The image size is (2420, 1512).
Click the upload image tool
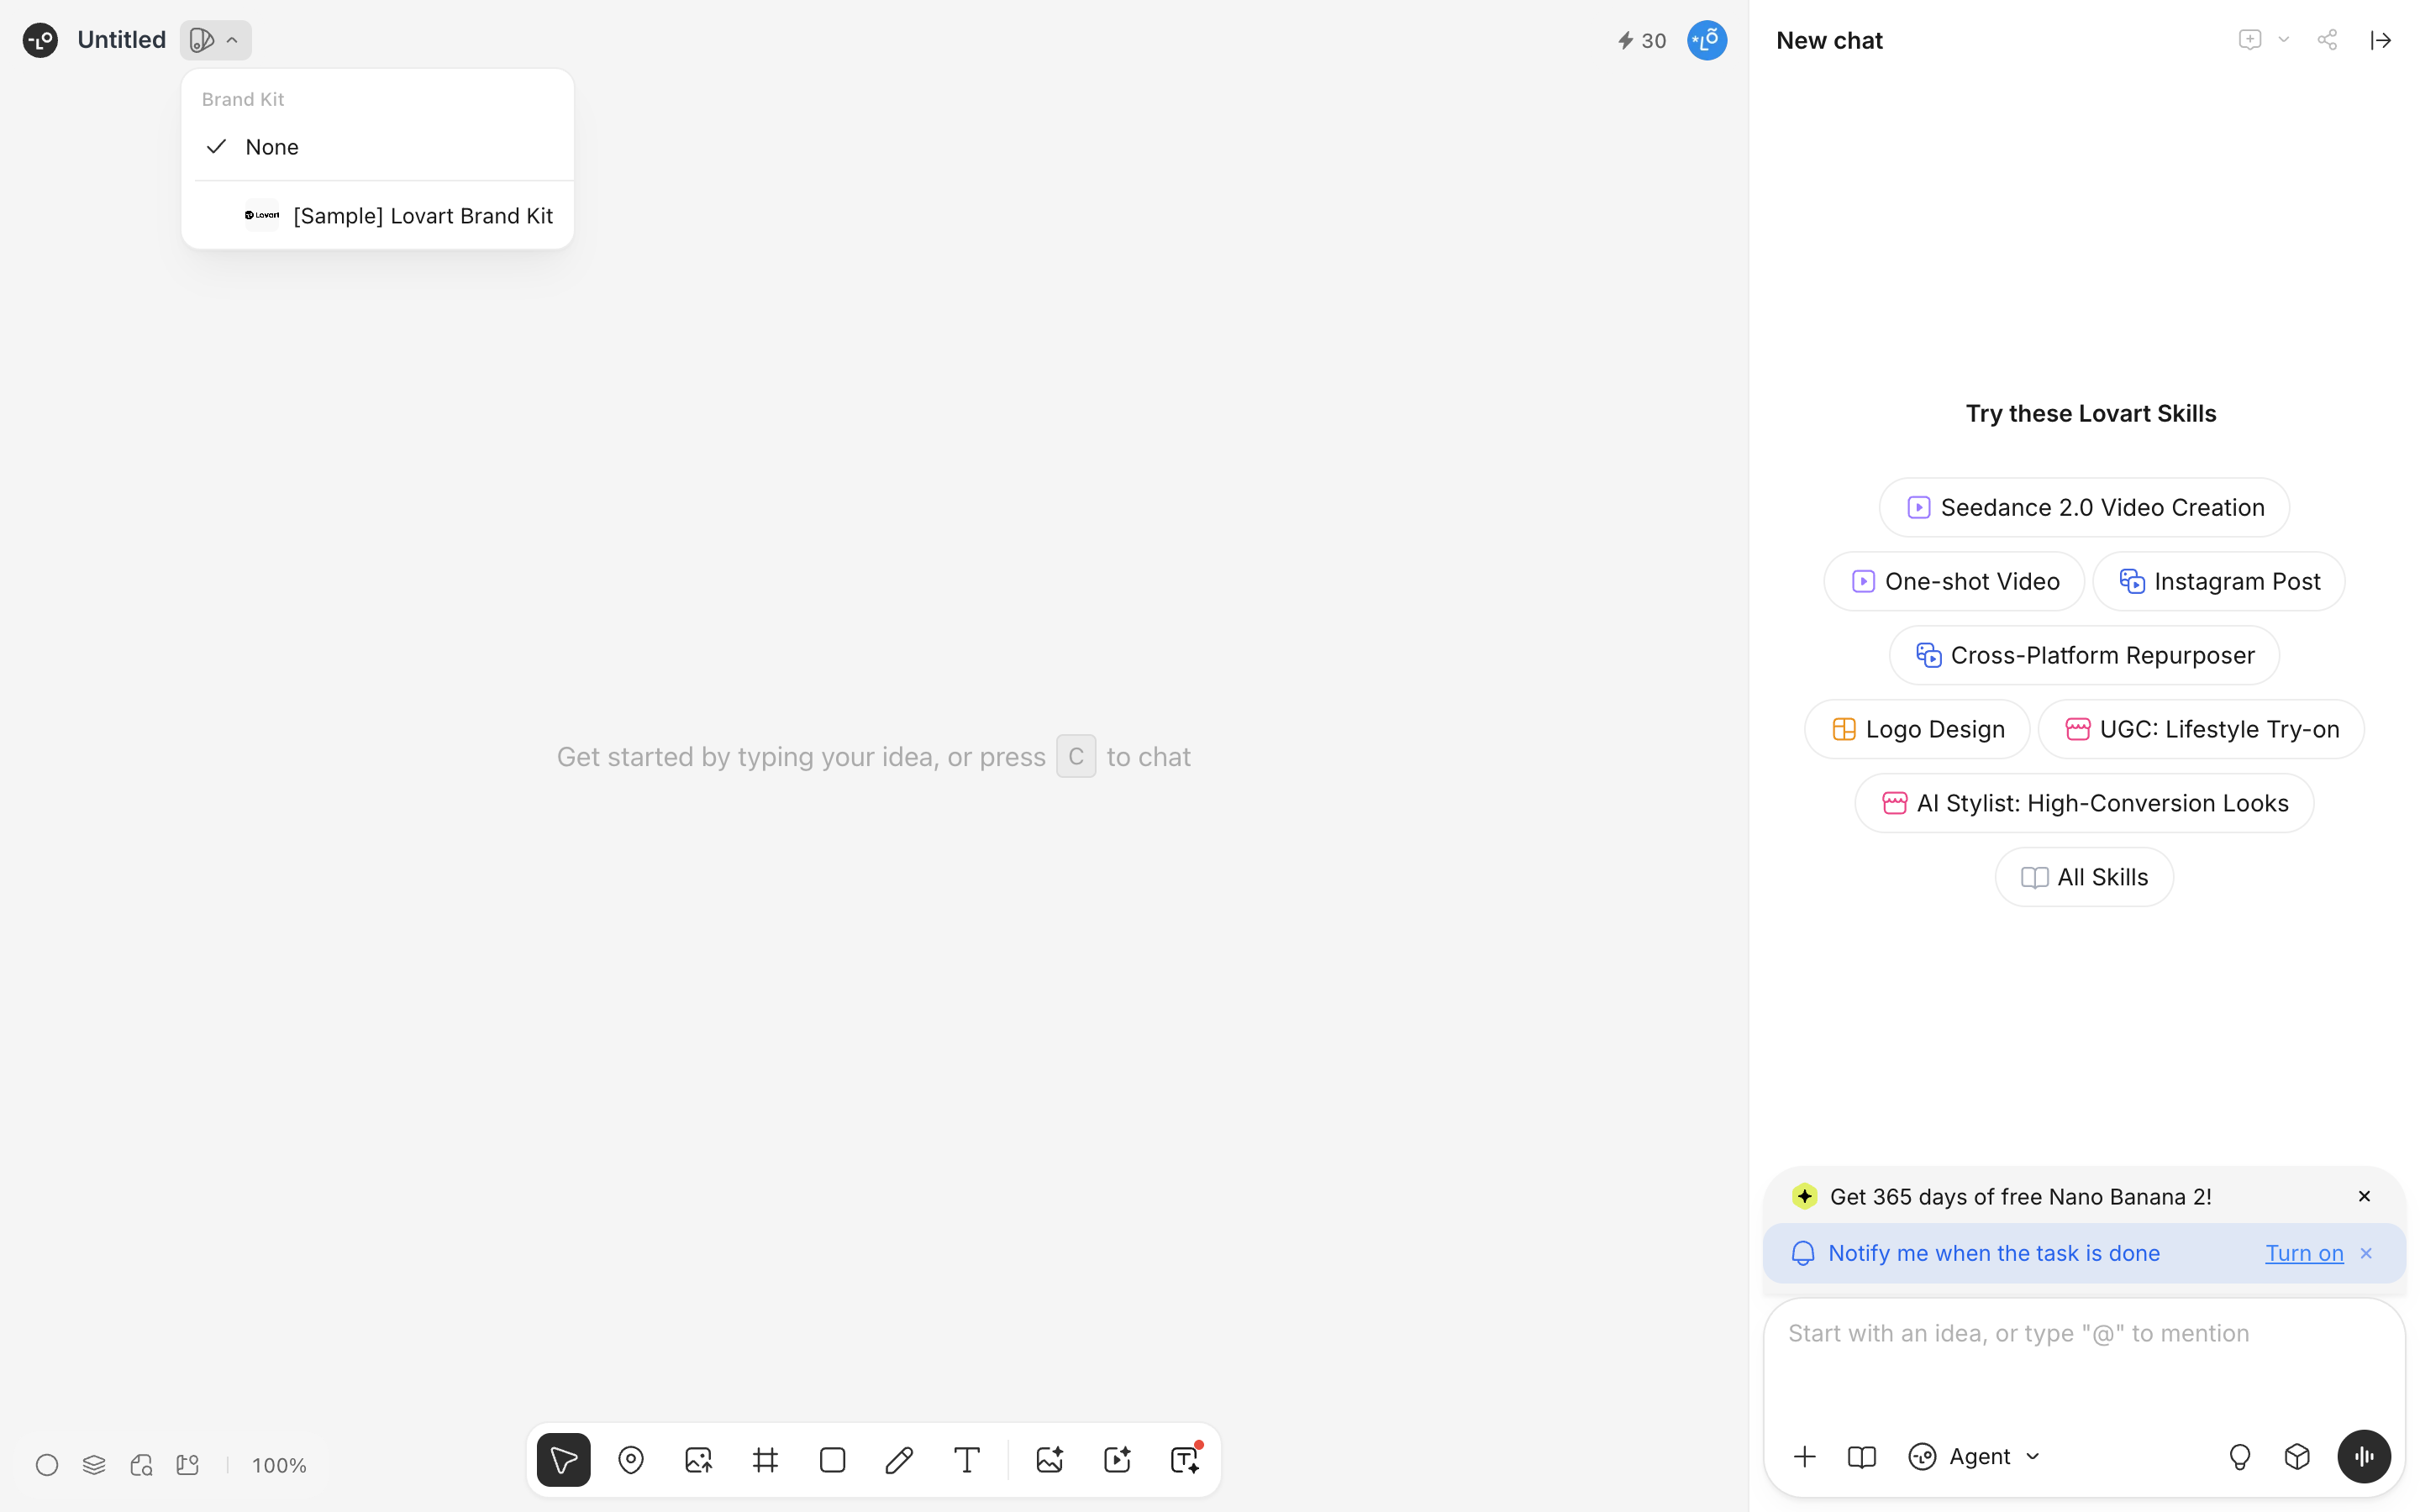click(x=698, y=1460)
